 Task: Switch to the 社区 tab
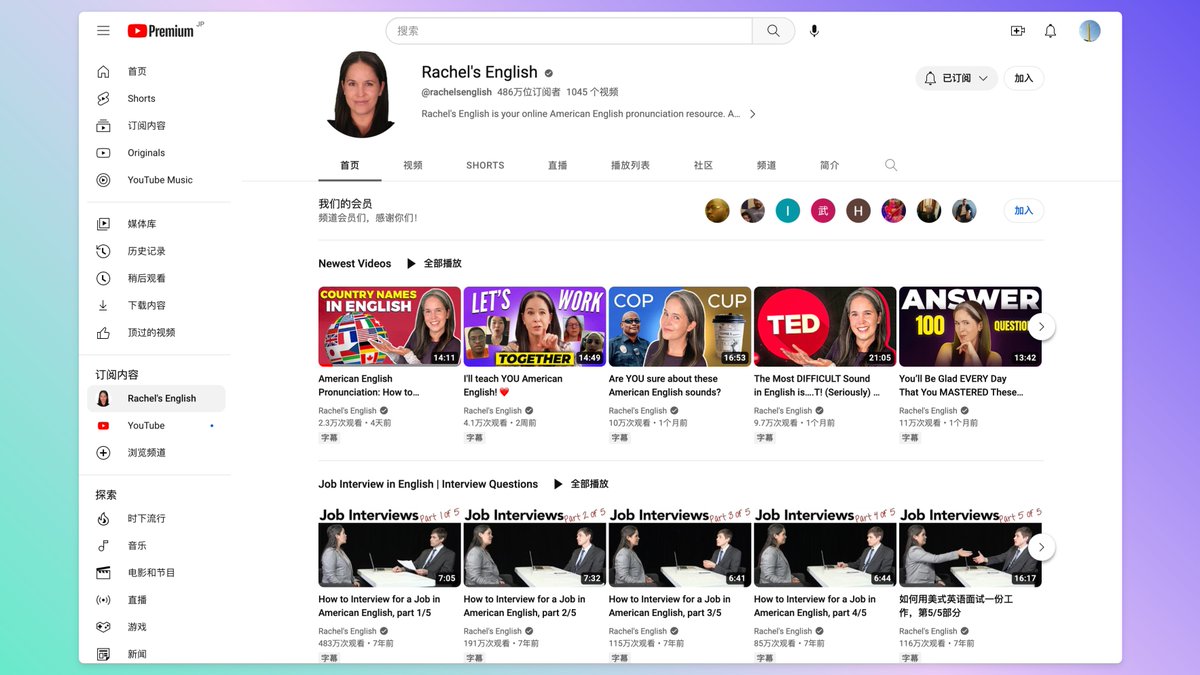(x=703, y=165)
